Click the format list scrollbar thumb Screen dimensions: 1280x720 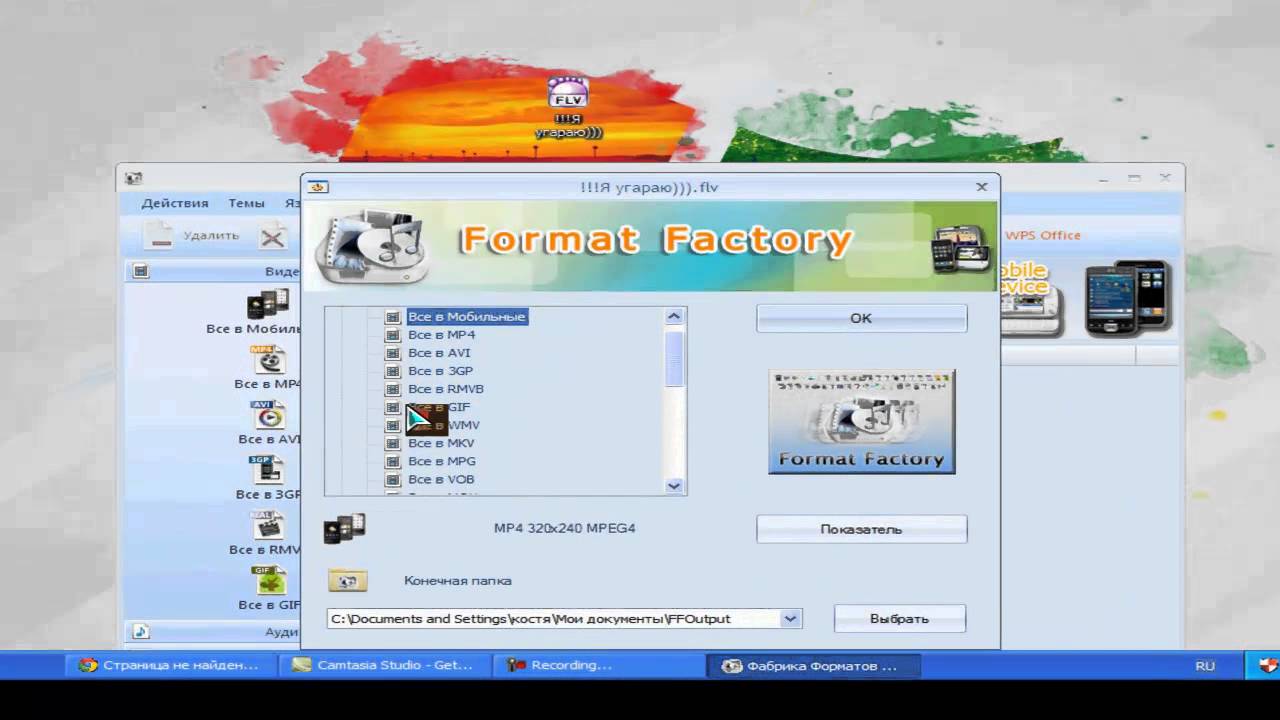coord(674,358)
